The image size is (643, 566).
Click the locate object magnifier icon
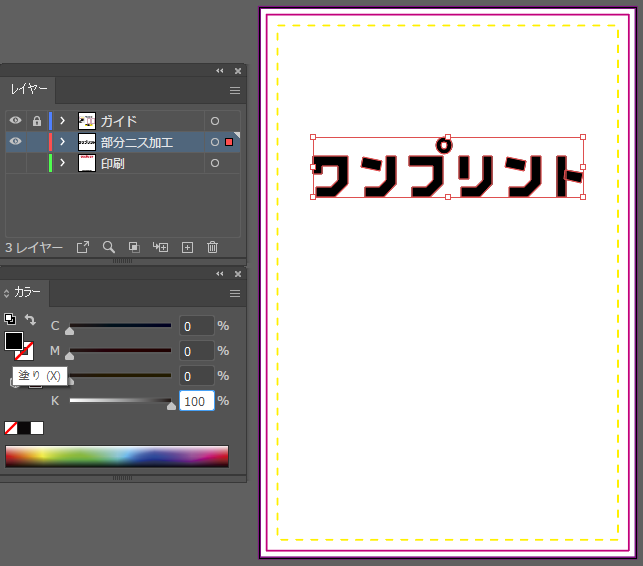[108, 247]
